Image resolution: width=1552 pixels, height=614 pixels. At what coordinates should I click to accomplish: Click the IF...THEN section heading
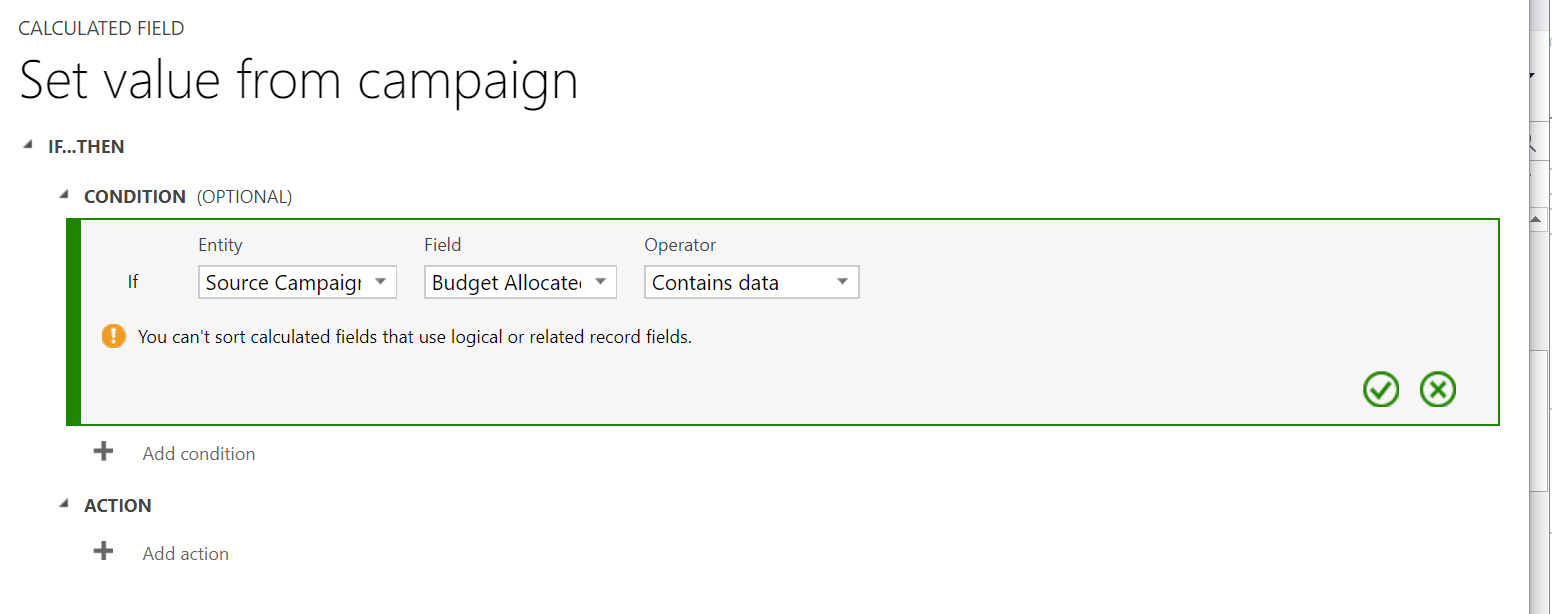point(86,147)
